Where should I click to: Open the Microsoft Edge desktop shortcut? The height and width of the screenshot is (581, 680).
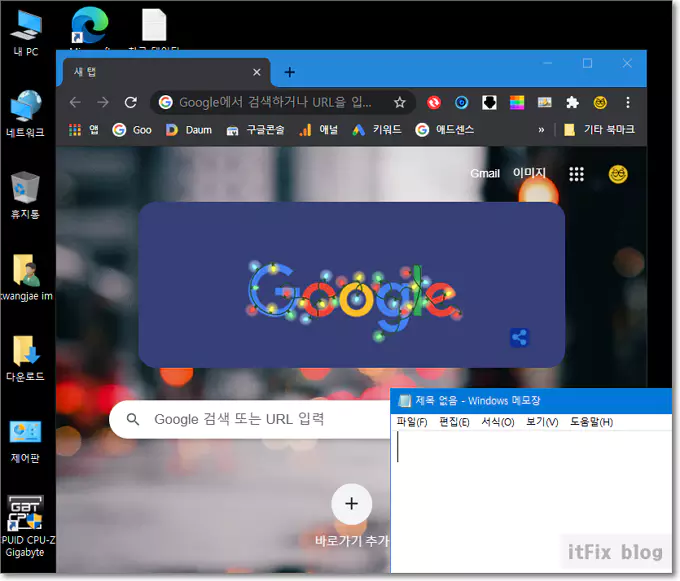(90, 26)
